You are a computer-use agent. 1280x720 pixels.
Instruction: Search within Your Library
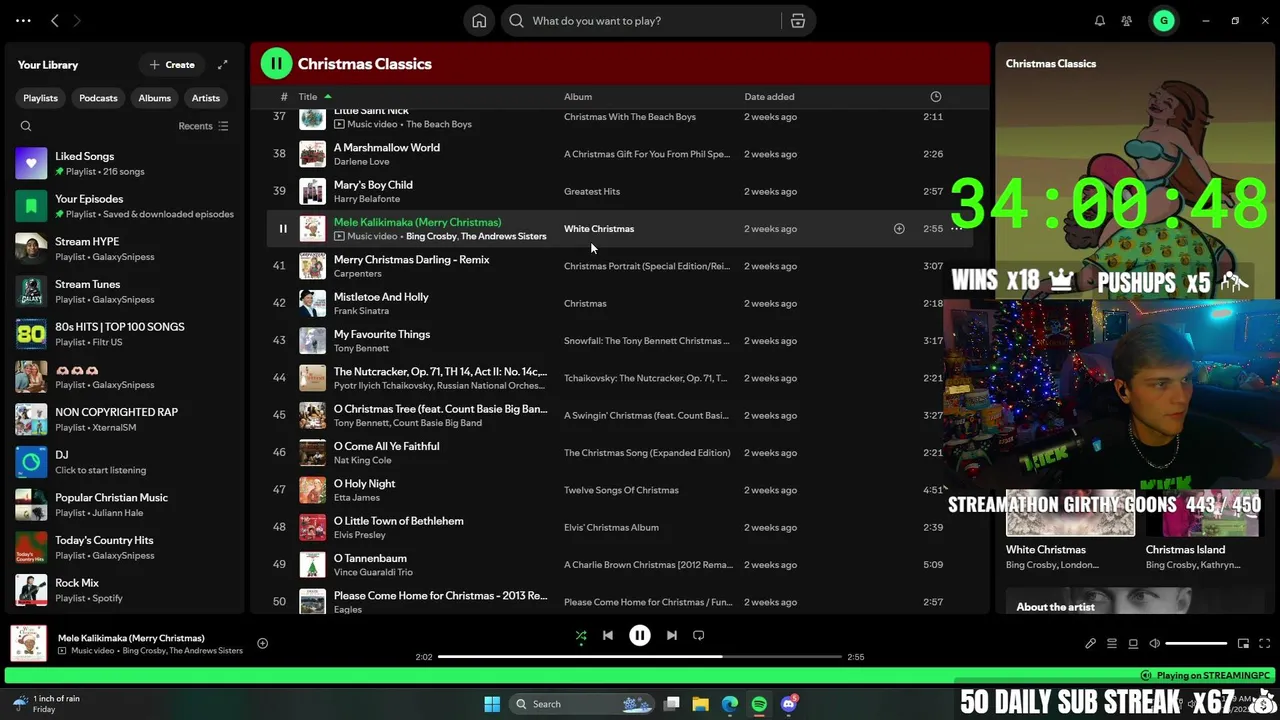(26, 126)
